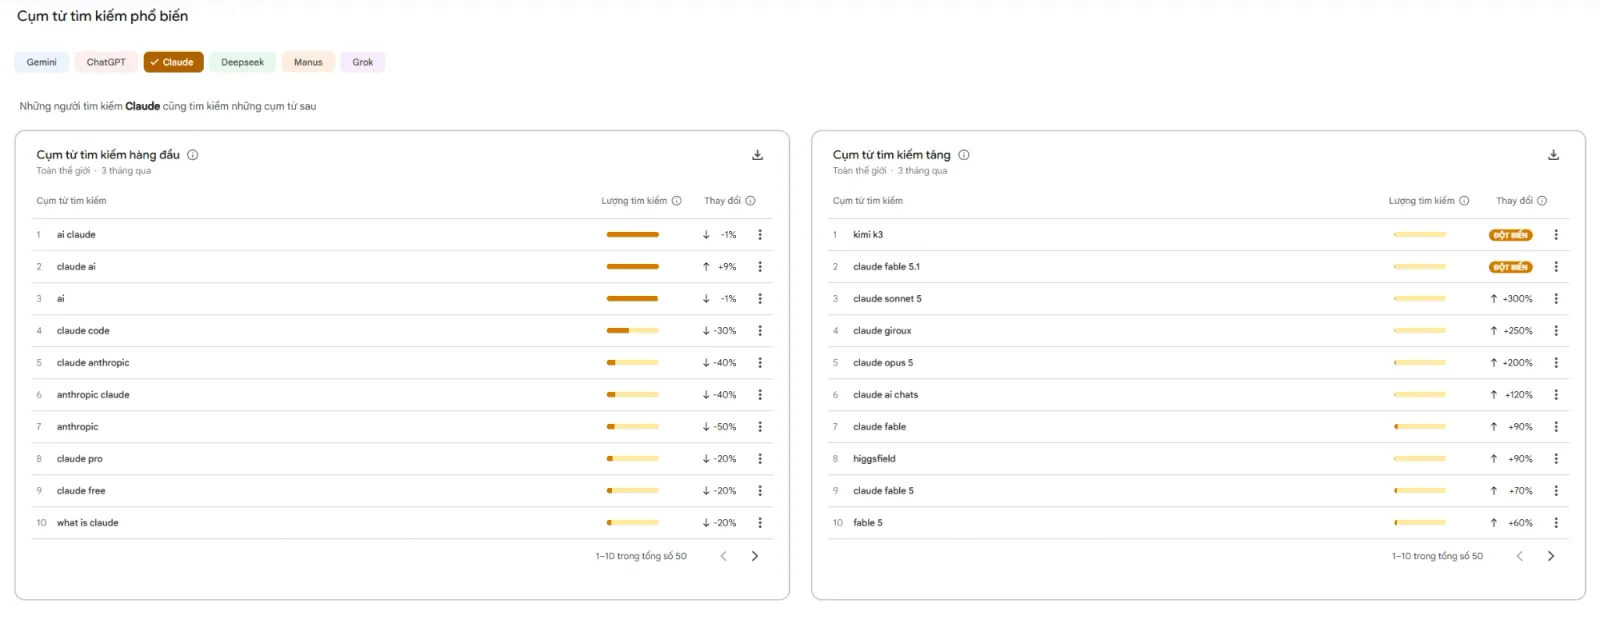Click the 'kimi k3' rising term

[x=868, y=235]
